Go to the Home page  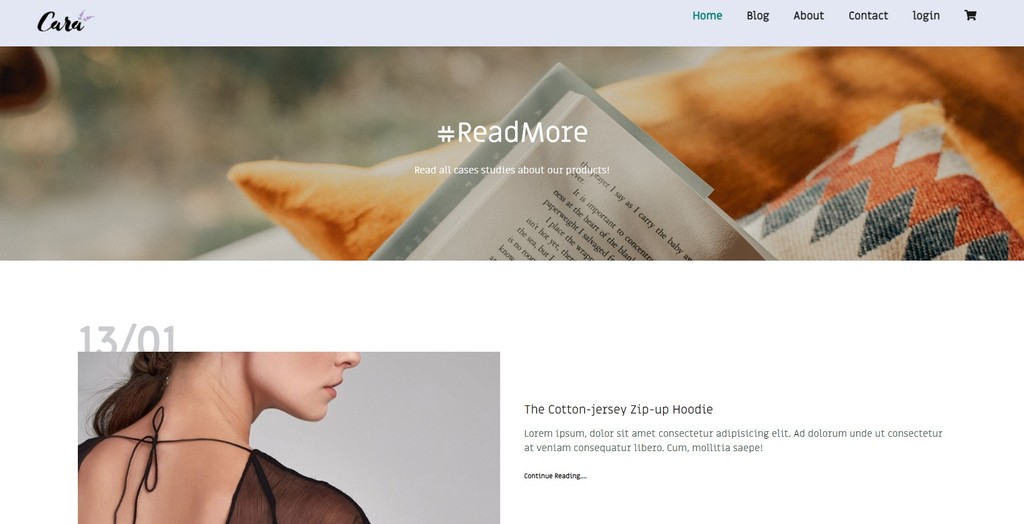[707, 16]
